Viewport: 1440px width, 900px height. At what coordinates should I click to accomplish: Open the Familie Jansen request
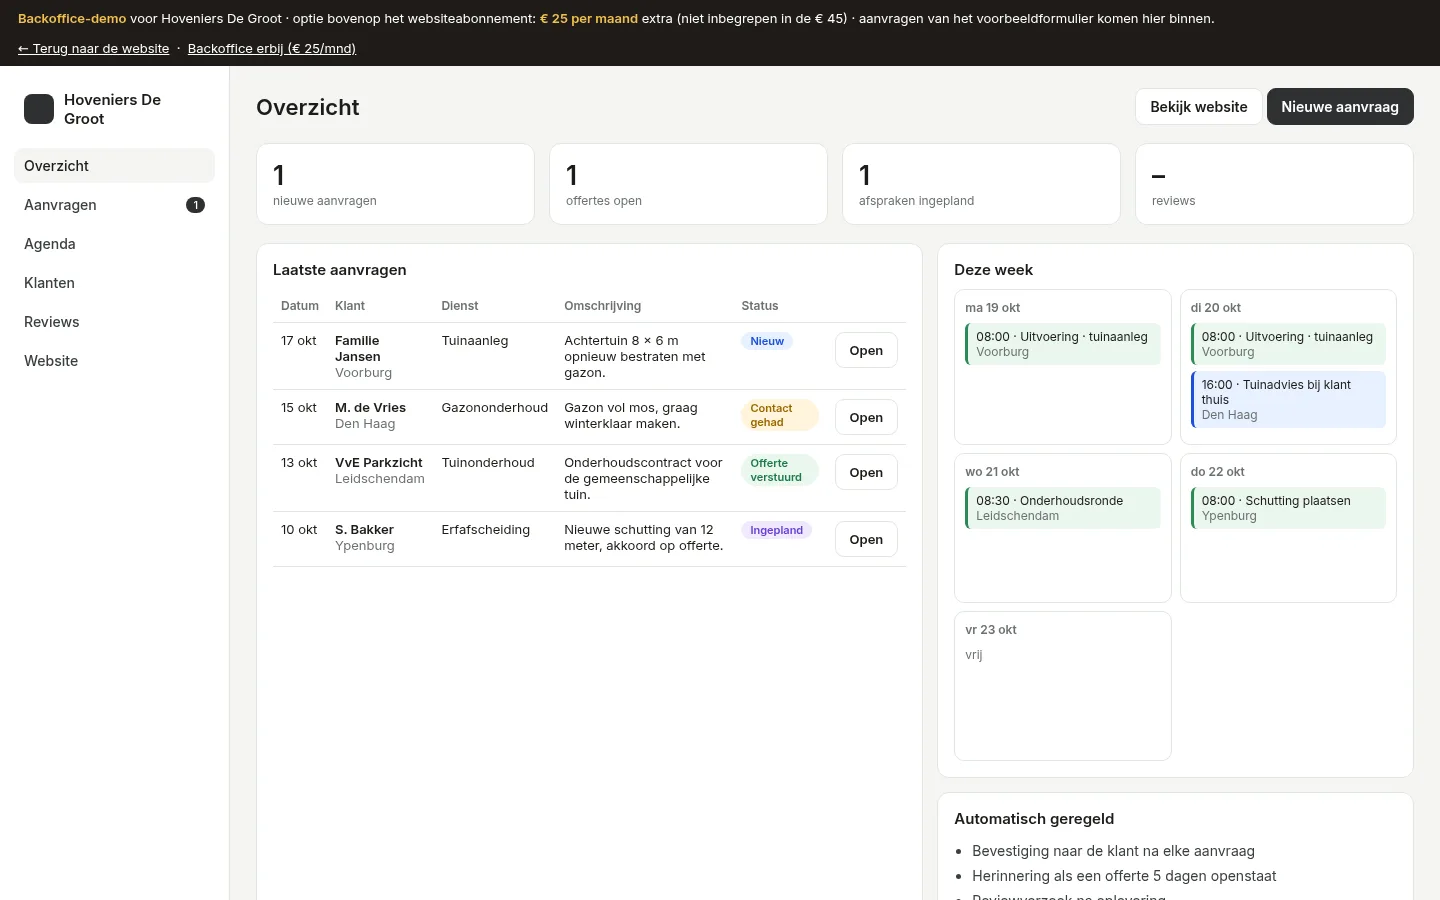coord(866,350)
